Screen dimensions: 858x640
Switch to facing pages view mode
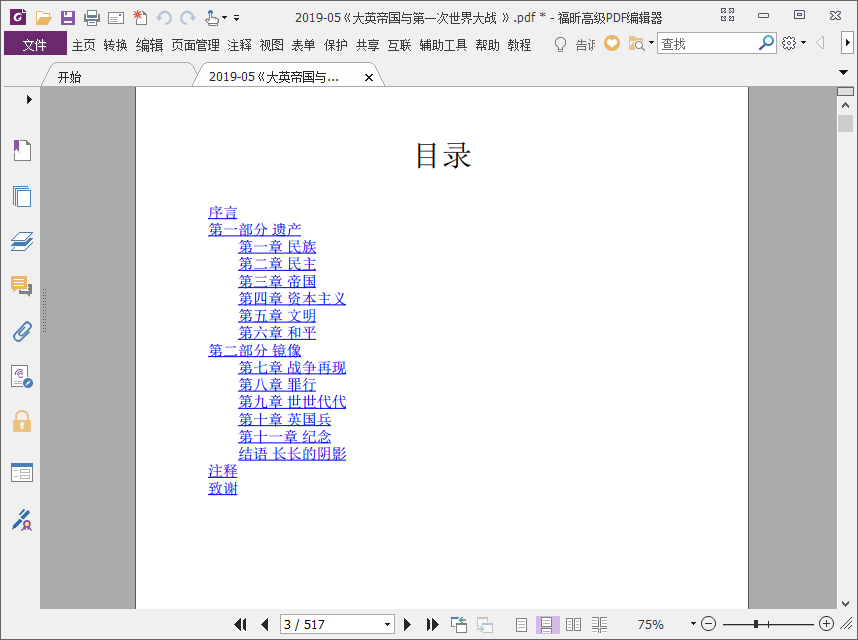click(573, 624)
